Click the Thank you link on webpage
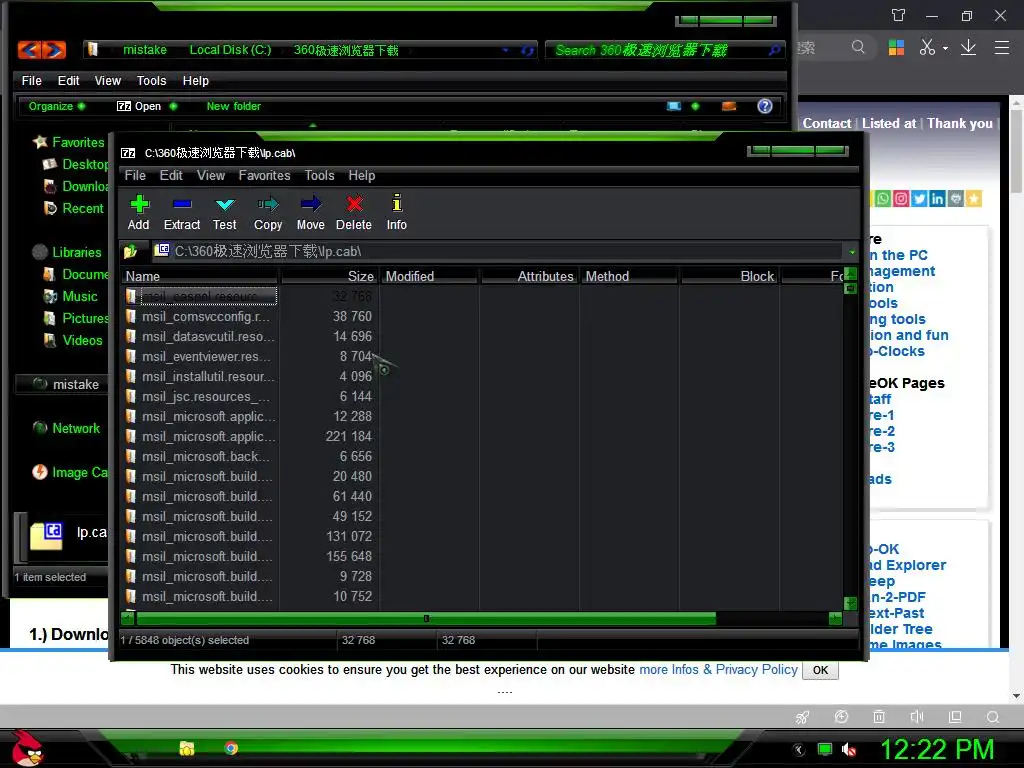Image resolution: width=1024 pixels, height=768 pixels. tap(960, 123)
